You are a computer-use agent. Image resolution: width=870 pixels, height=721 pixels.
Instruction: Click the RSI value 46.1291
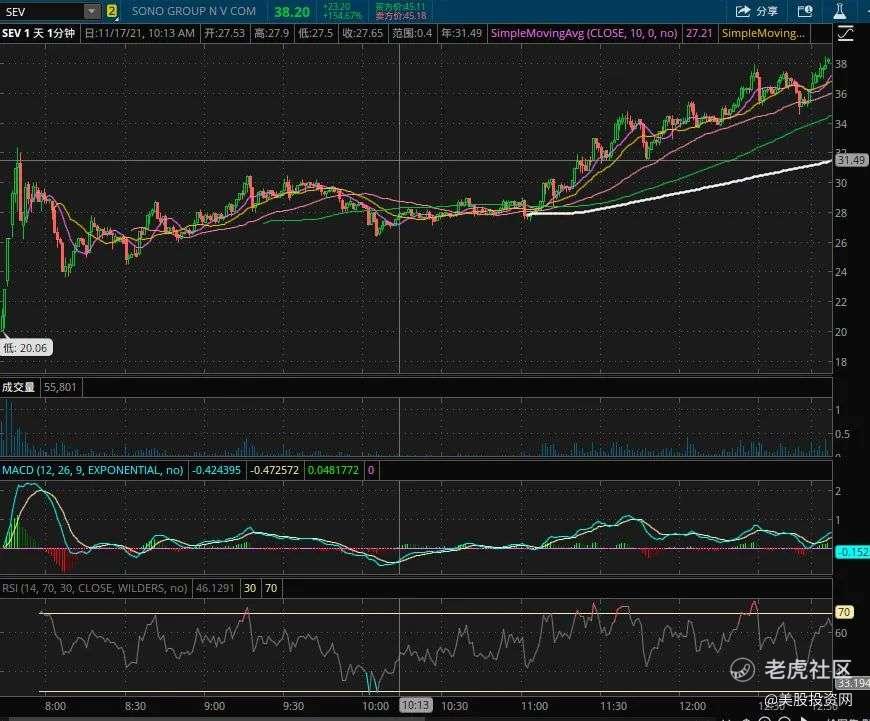[x=215, y=588]
